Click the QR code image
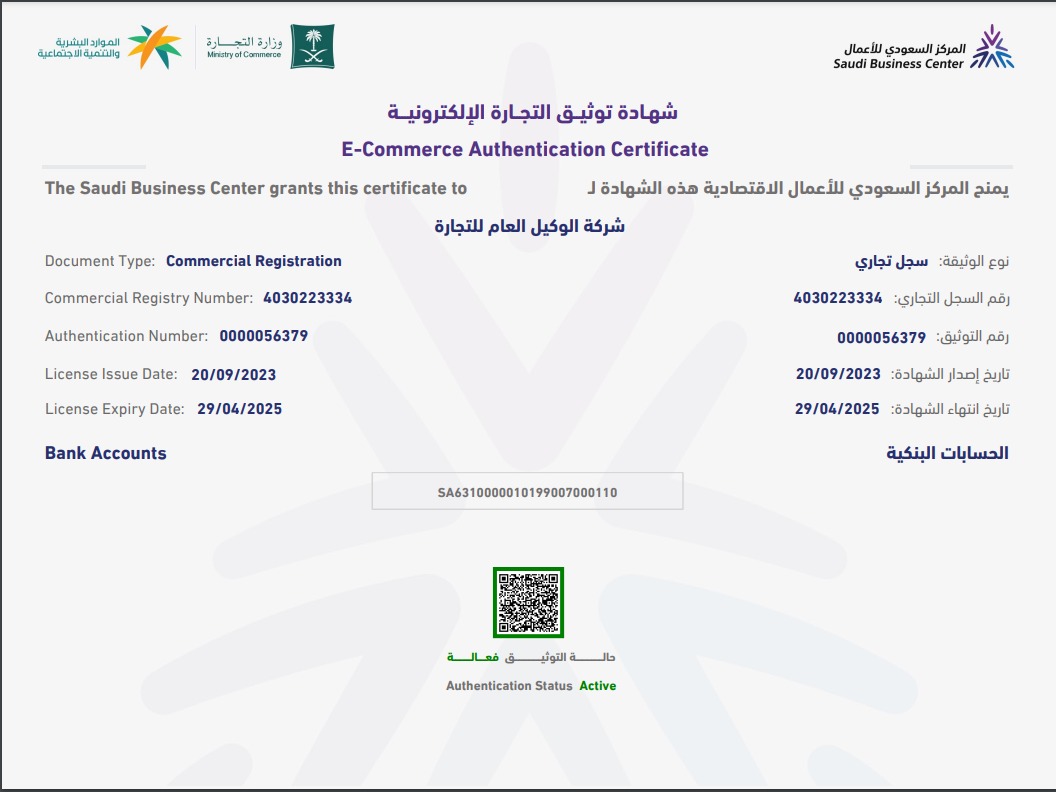Image resolution: width=1056 pixels, height=792 pixels. [528, 602]
